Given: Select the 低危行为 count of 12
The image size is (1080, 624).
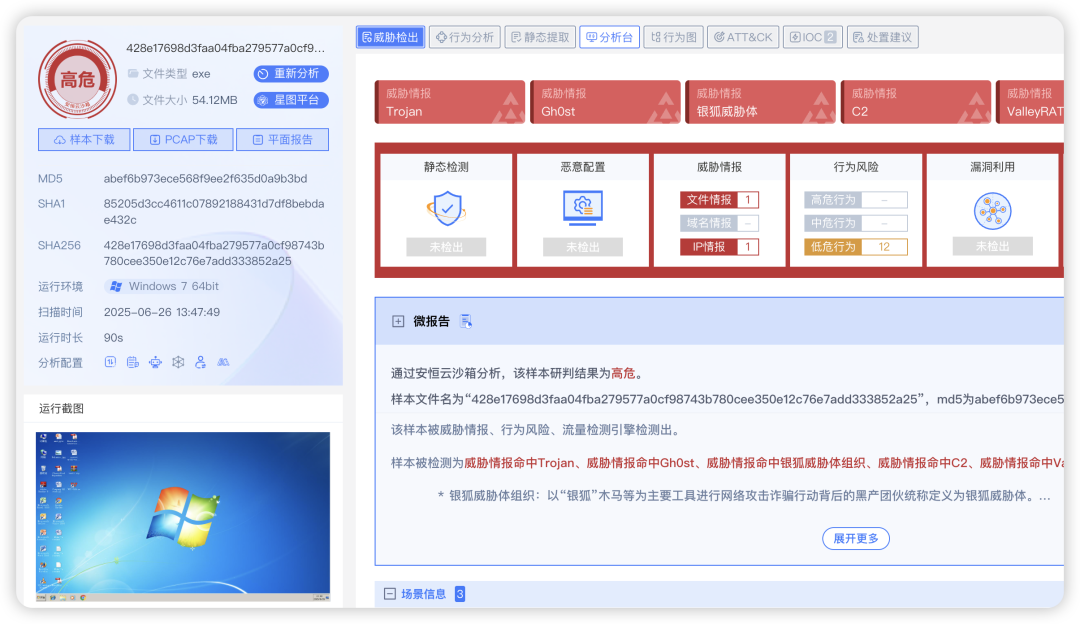Looking at the screenshot, I should tap(883, 247).
